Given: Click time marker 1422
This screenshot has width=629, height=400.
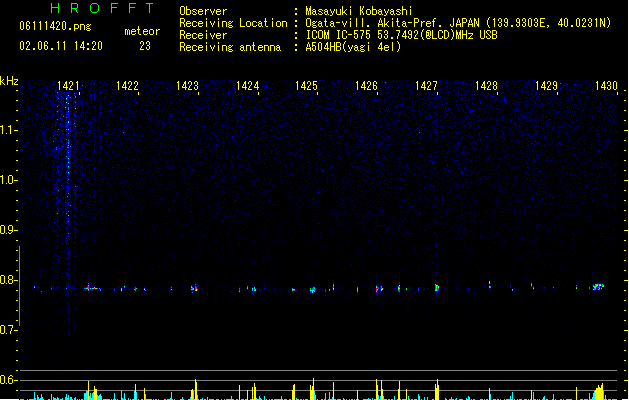Looking at the screenshot, I should pyautogui.click(x=127, y=86).
